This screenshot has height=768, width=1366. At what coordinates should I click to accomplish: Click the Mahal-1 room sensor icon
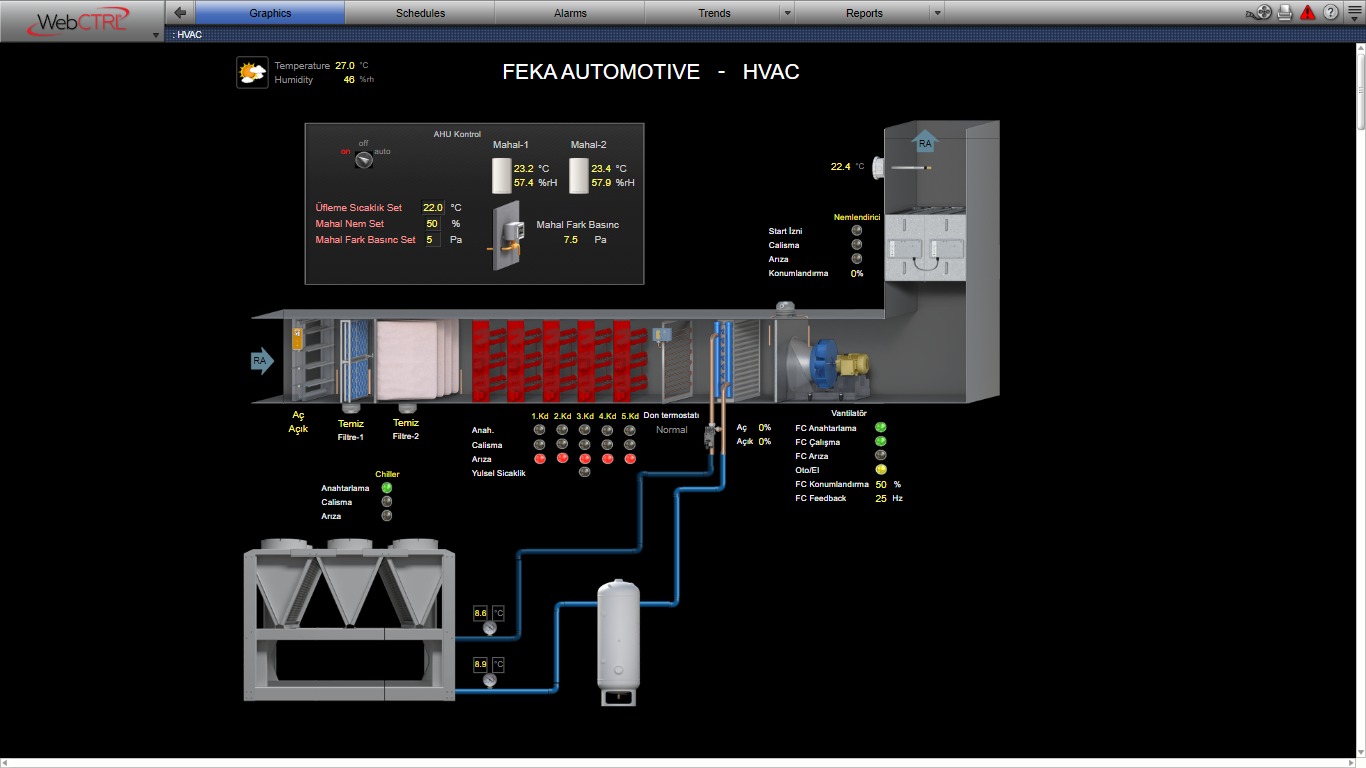tap(502, 175)
